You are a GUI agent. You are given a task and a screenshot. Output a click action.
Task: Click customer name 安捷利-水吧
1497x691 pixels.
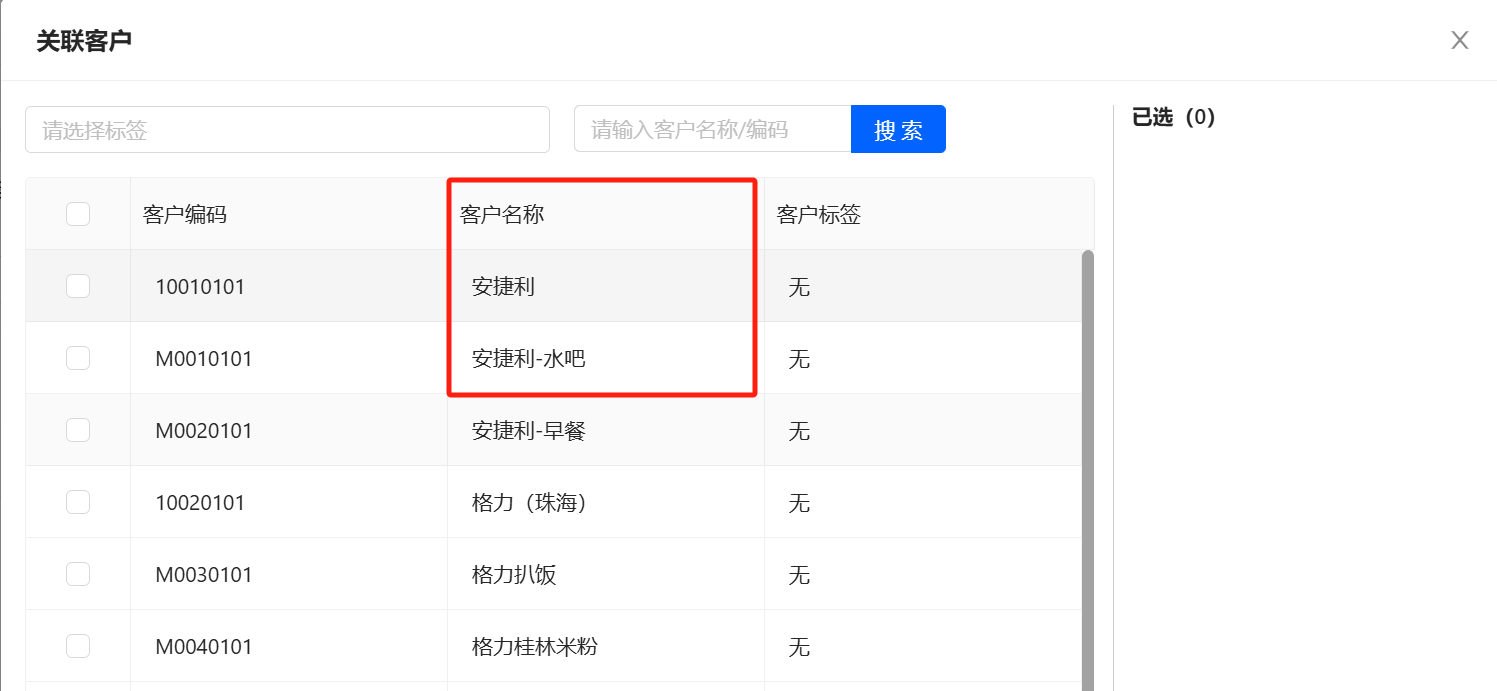[x=529, y=359]
